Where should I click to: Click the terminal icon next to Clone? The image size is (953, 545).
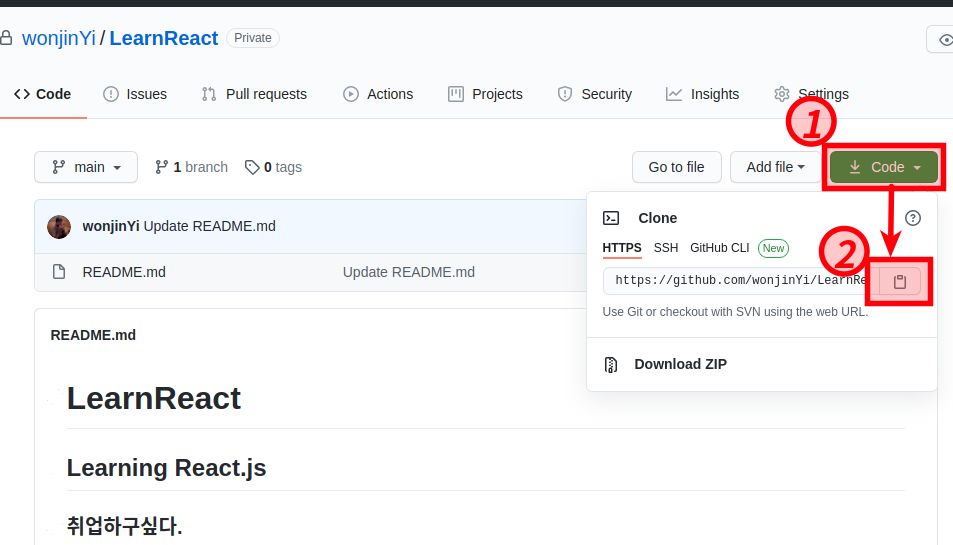pyautogui.click(x=611, y=218)
